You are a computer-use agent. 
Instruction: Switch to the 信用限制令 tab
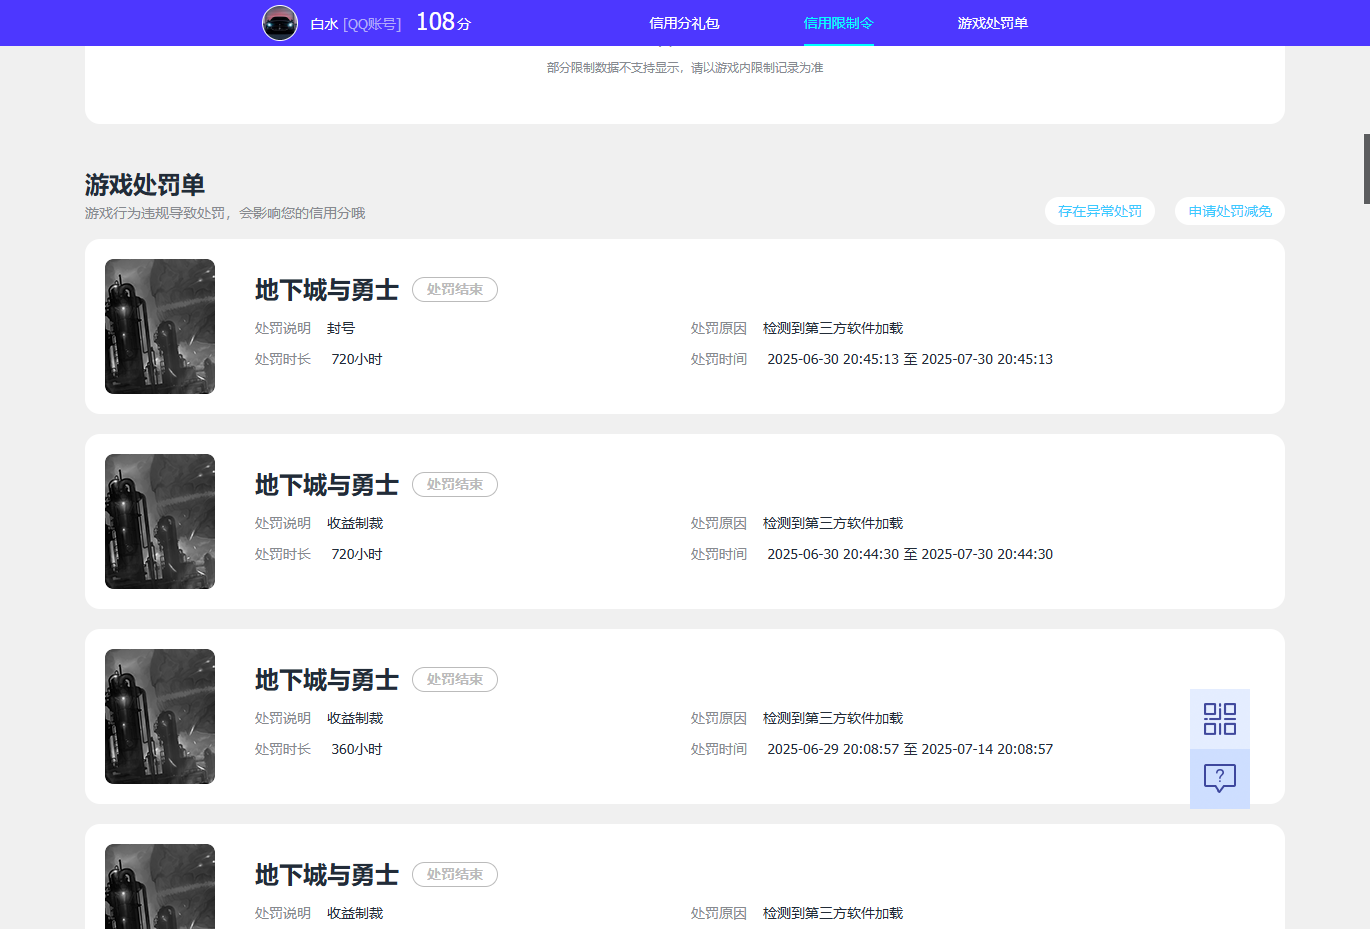[x=838, y=23]
